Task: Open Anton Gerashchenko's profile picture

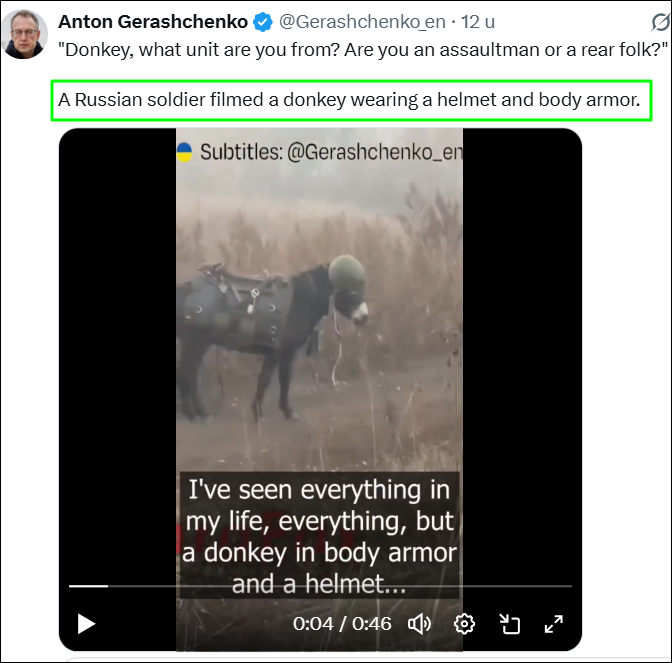Action: tap(25, 35)
